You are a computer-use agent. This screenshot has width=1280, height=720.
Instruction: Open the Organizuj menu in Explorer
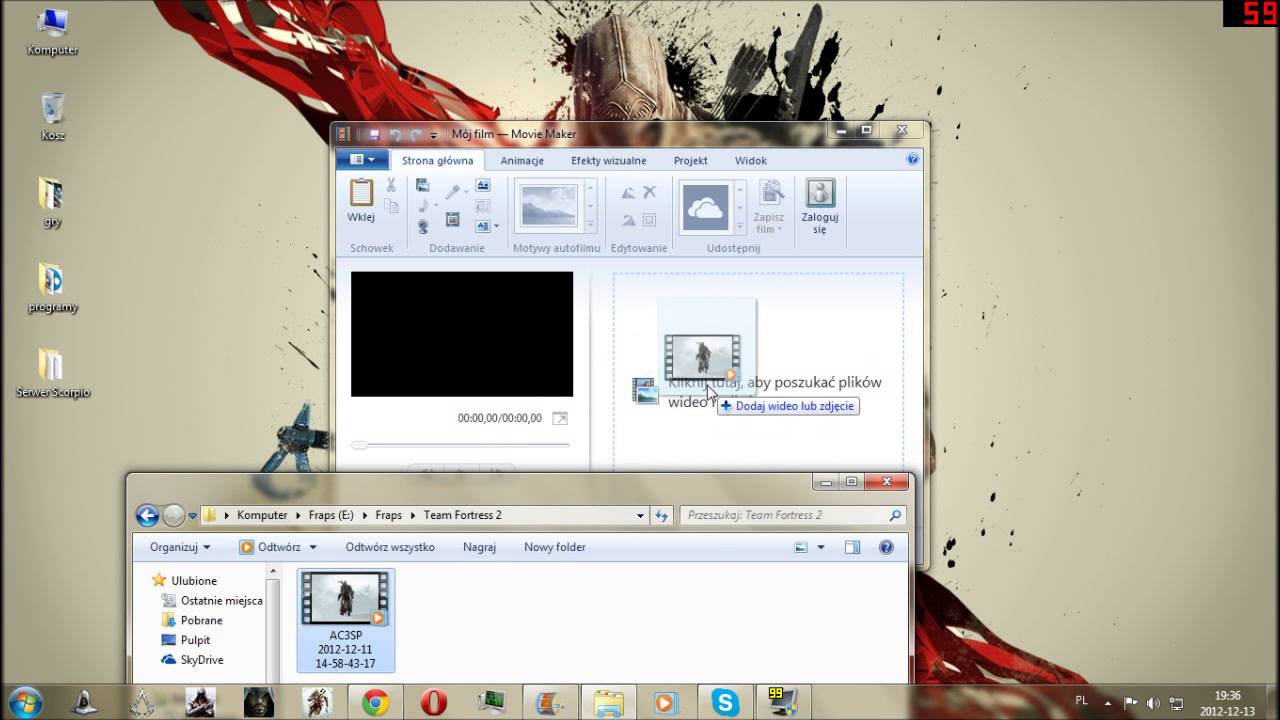pos(180,547)
